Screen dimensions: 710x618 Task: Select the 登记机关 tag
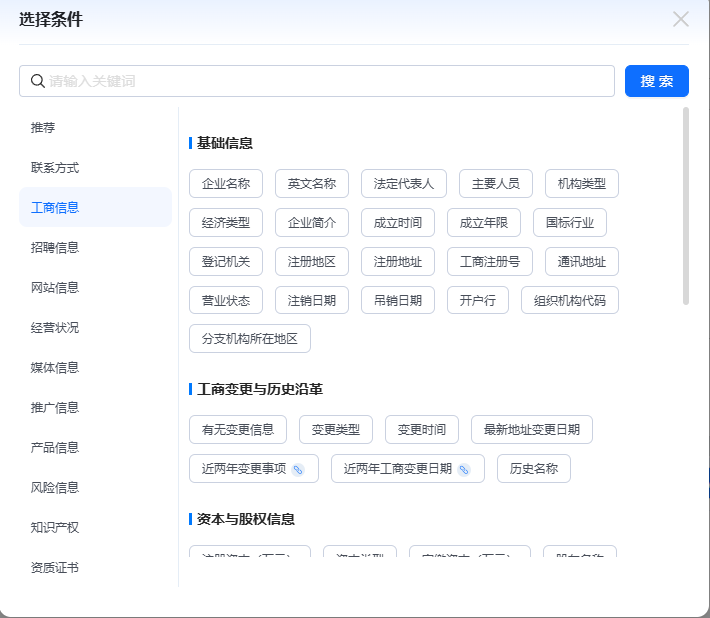(x=226, y=261)
